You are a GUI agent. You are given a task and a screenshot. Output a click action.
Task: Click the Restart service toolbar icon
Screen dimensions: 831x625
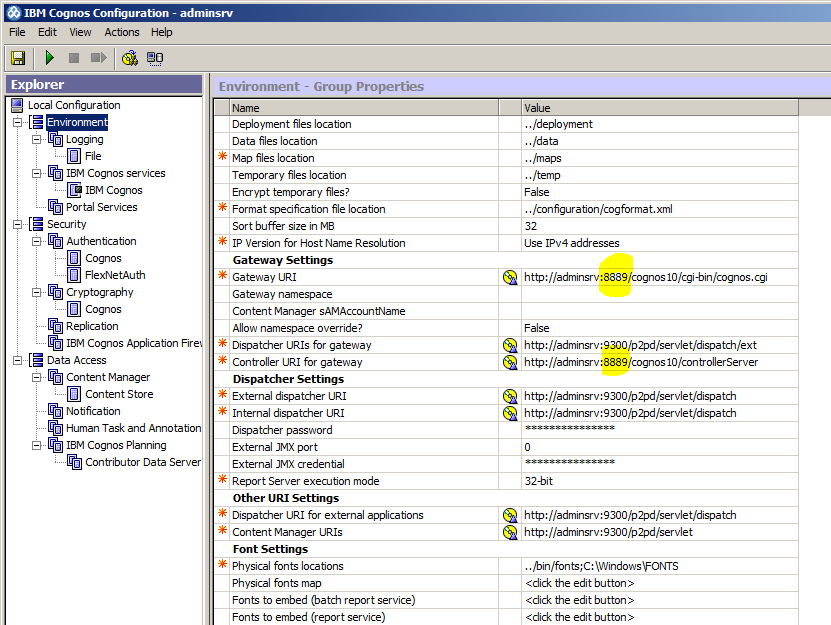(x=99, y=57)
